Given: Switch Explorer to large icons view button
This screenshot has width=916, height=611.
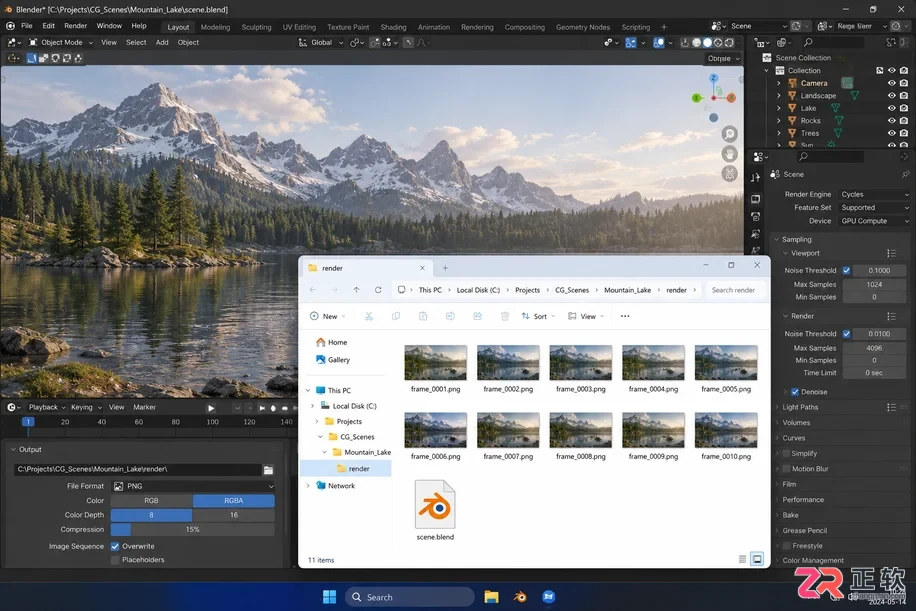Looking at the screenshot, I should [x=757, y=559].
